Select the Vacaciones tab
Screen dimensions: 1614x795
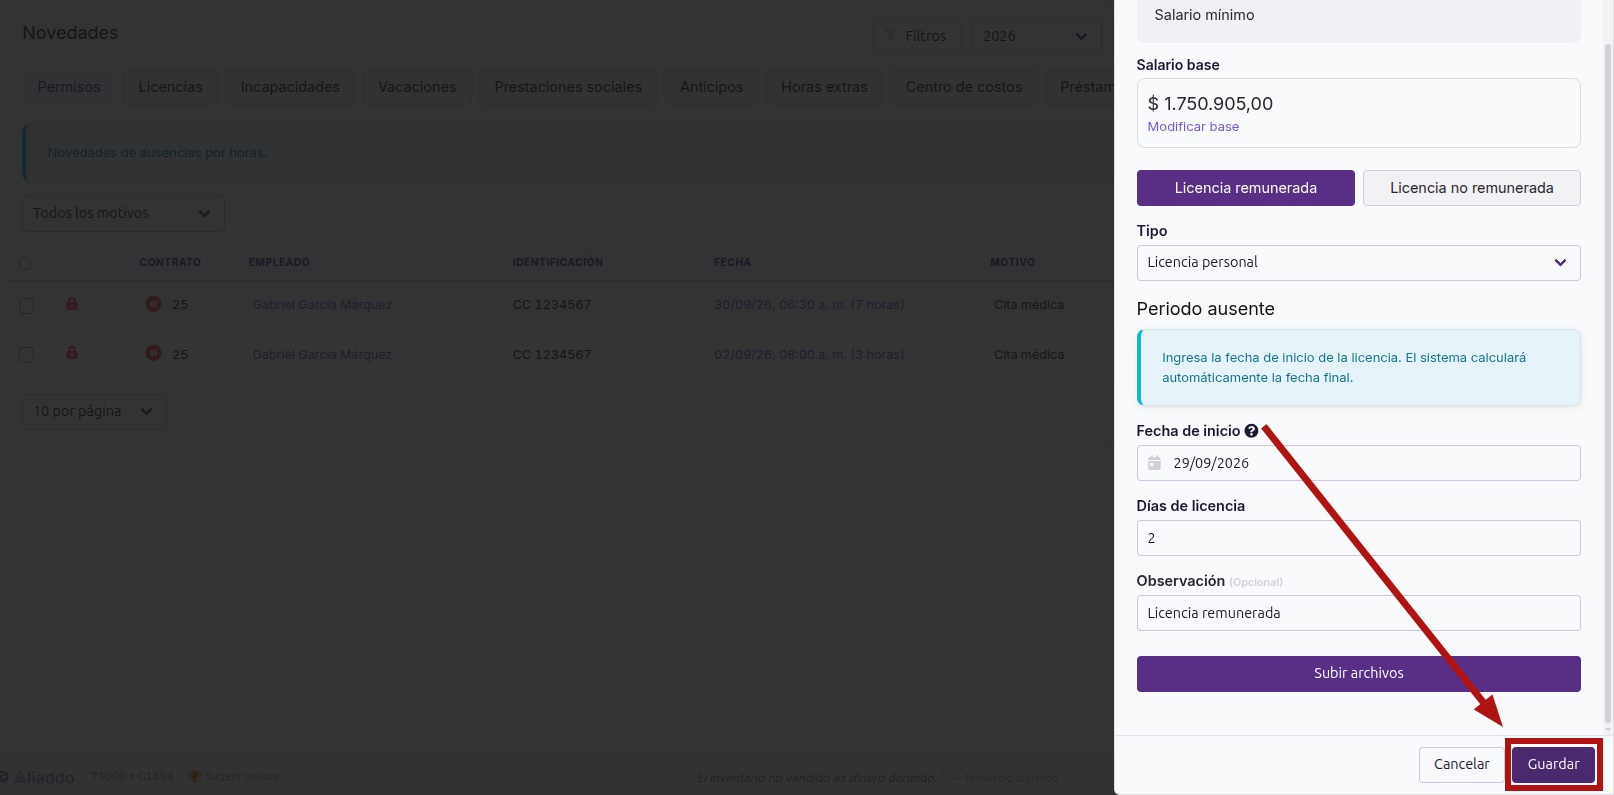tap(417, 87)
